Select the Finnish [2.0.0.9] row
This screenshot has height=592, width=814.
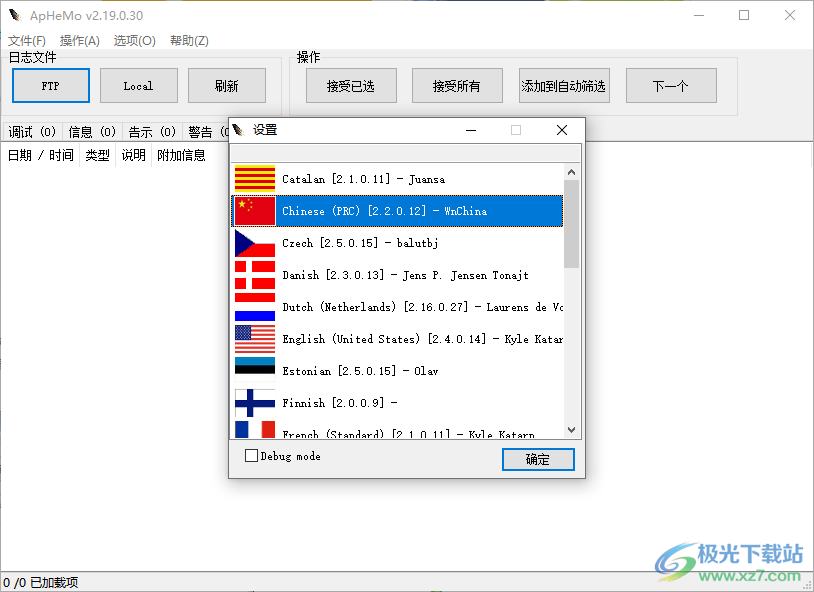(397, 403)
